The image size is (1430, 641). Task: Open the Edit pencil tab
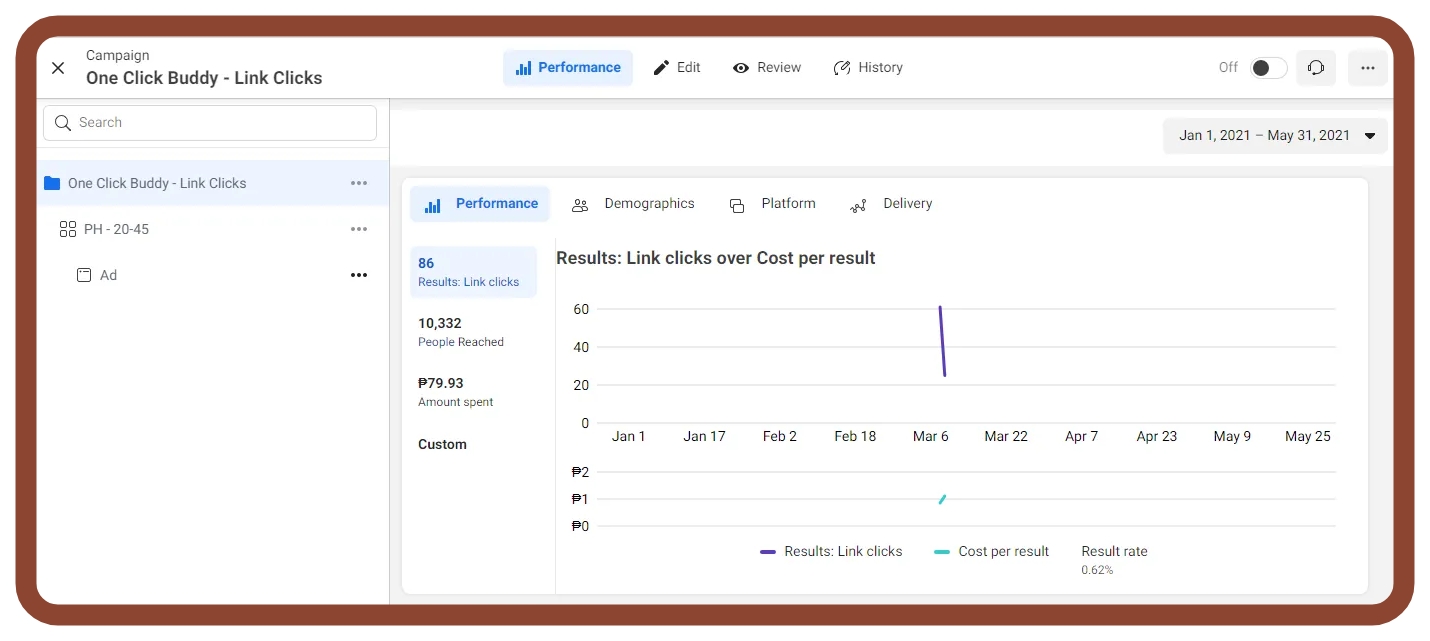pos(677,68)
